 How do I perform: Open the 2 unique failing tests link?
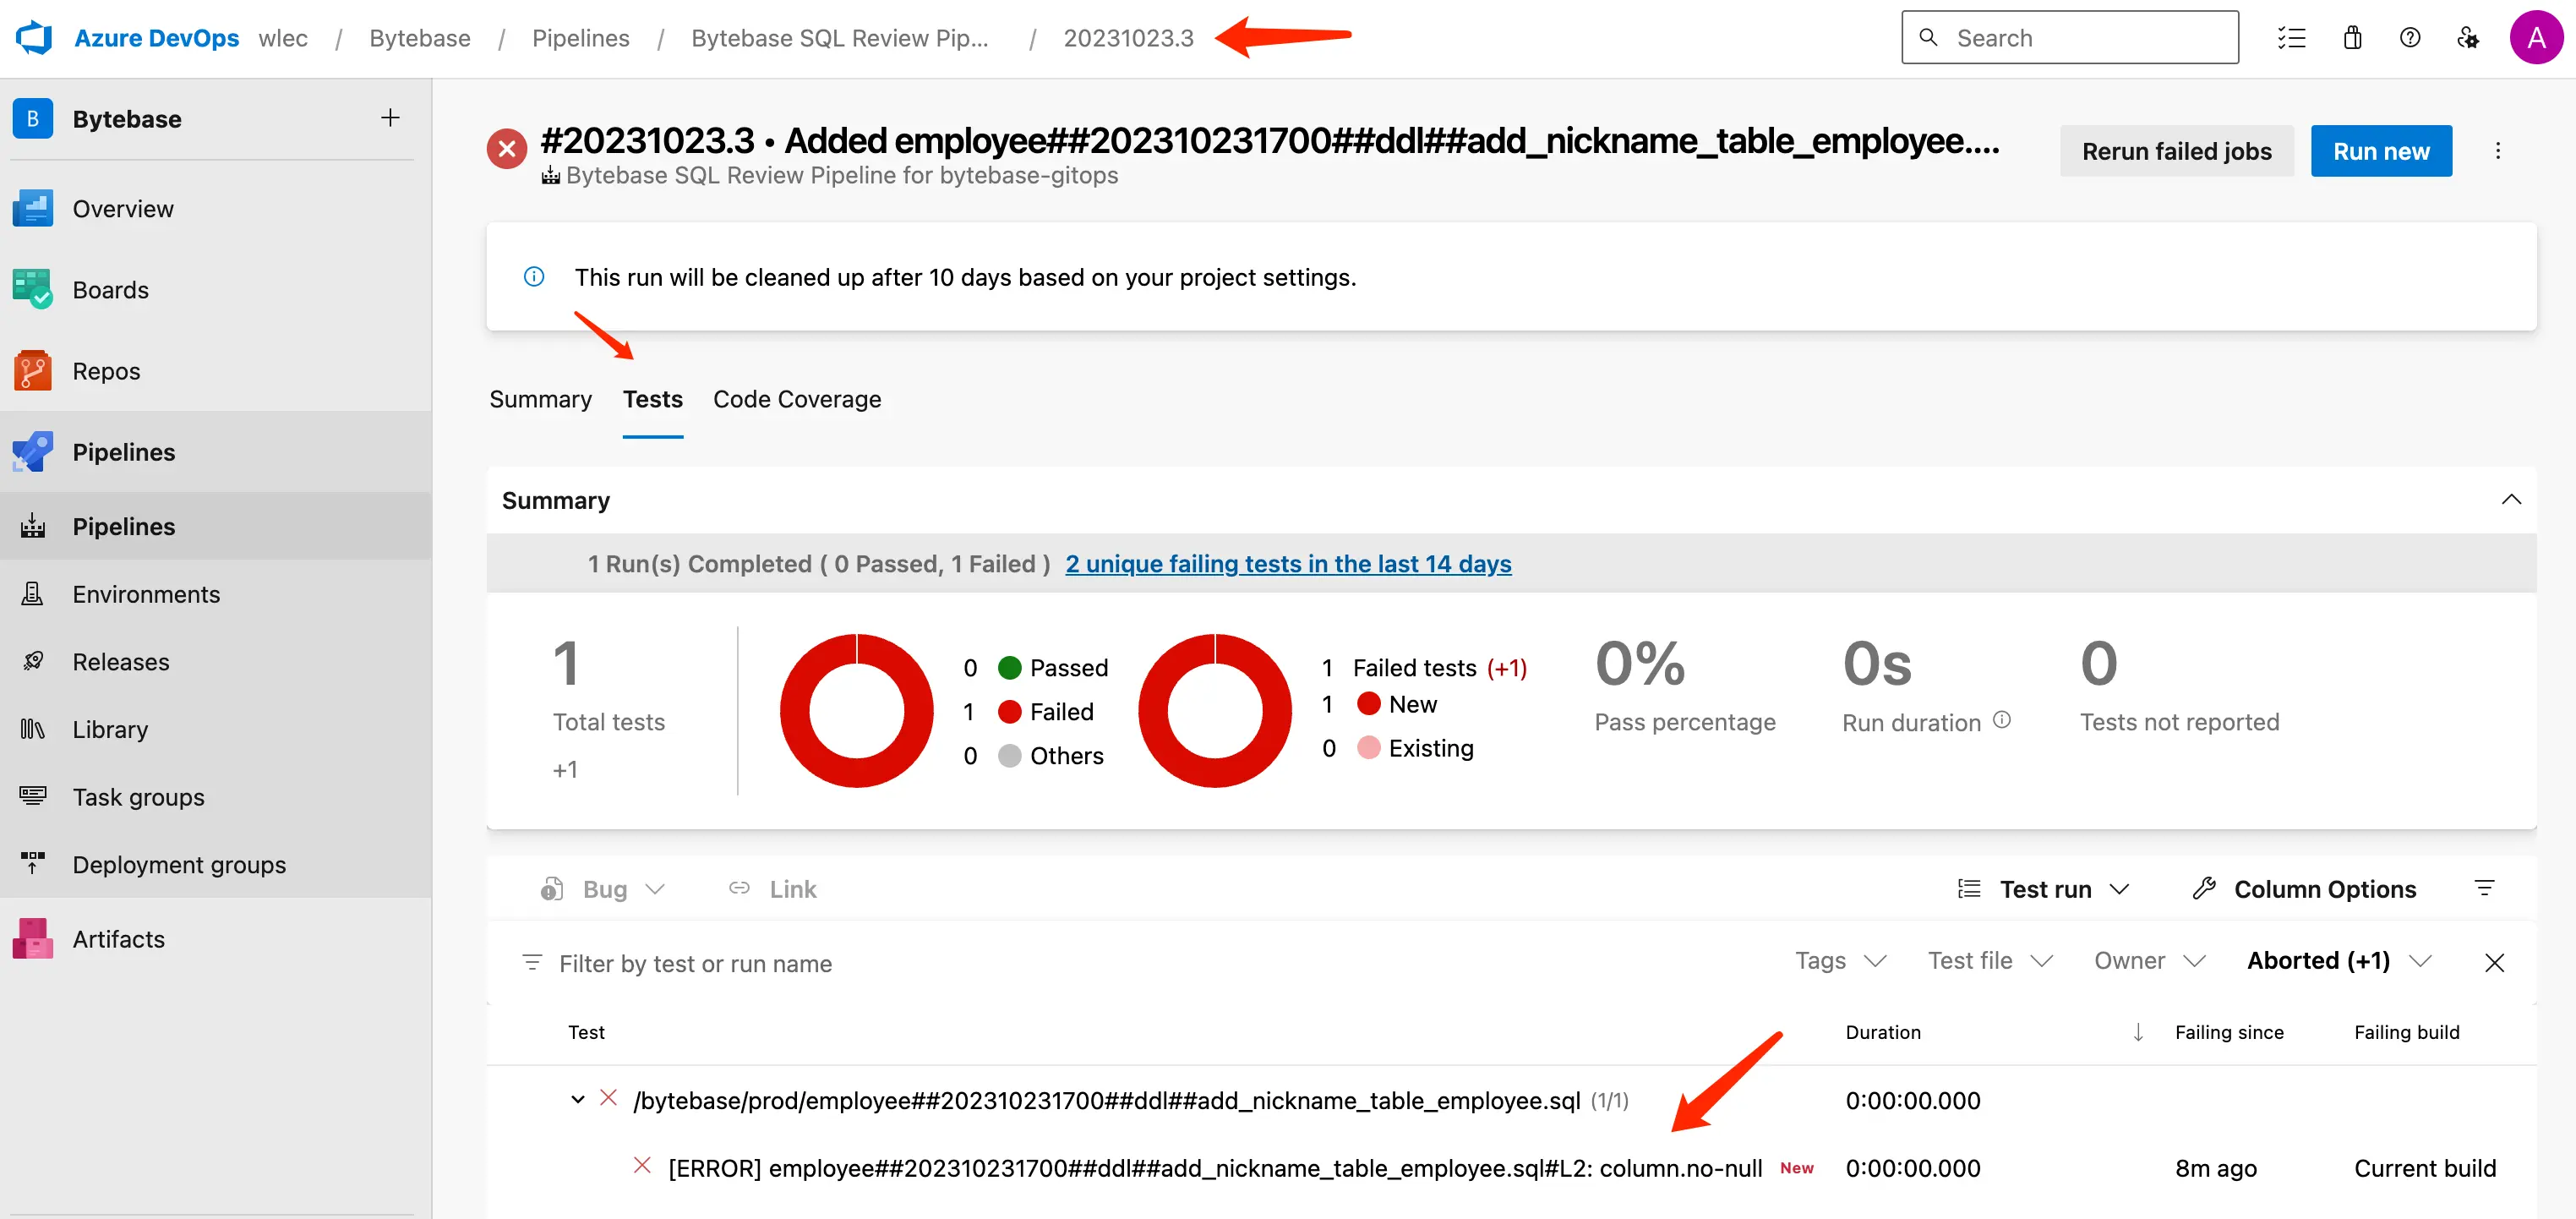tap(1288, 564)
